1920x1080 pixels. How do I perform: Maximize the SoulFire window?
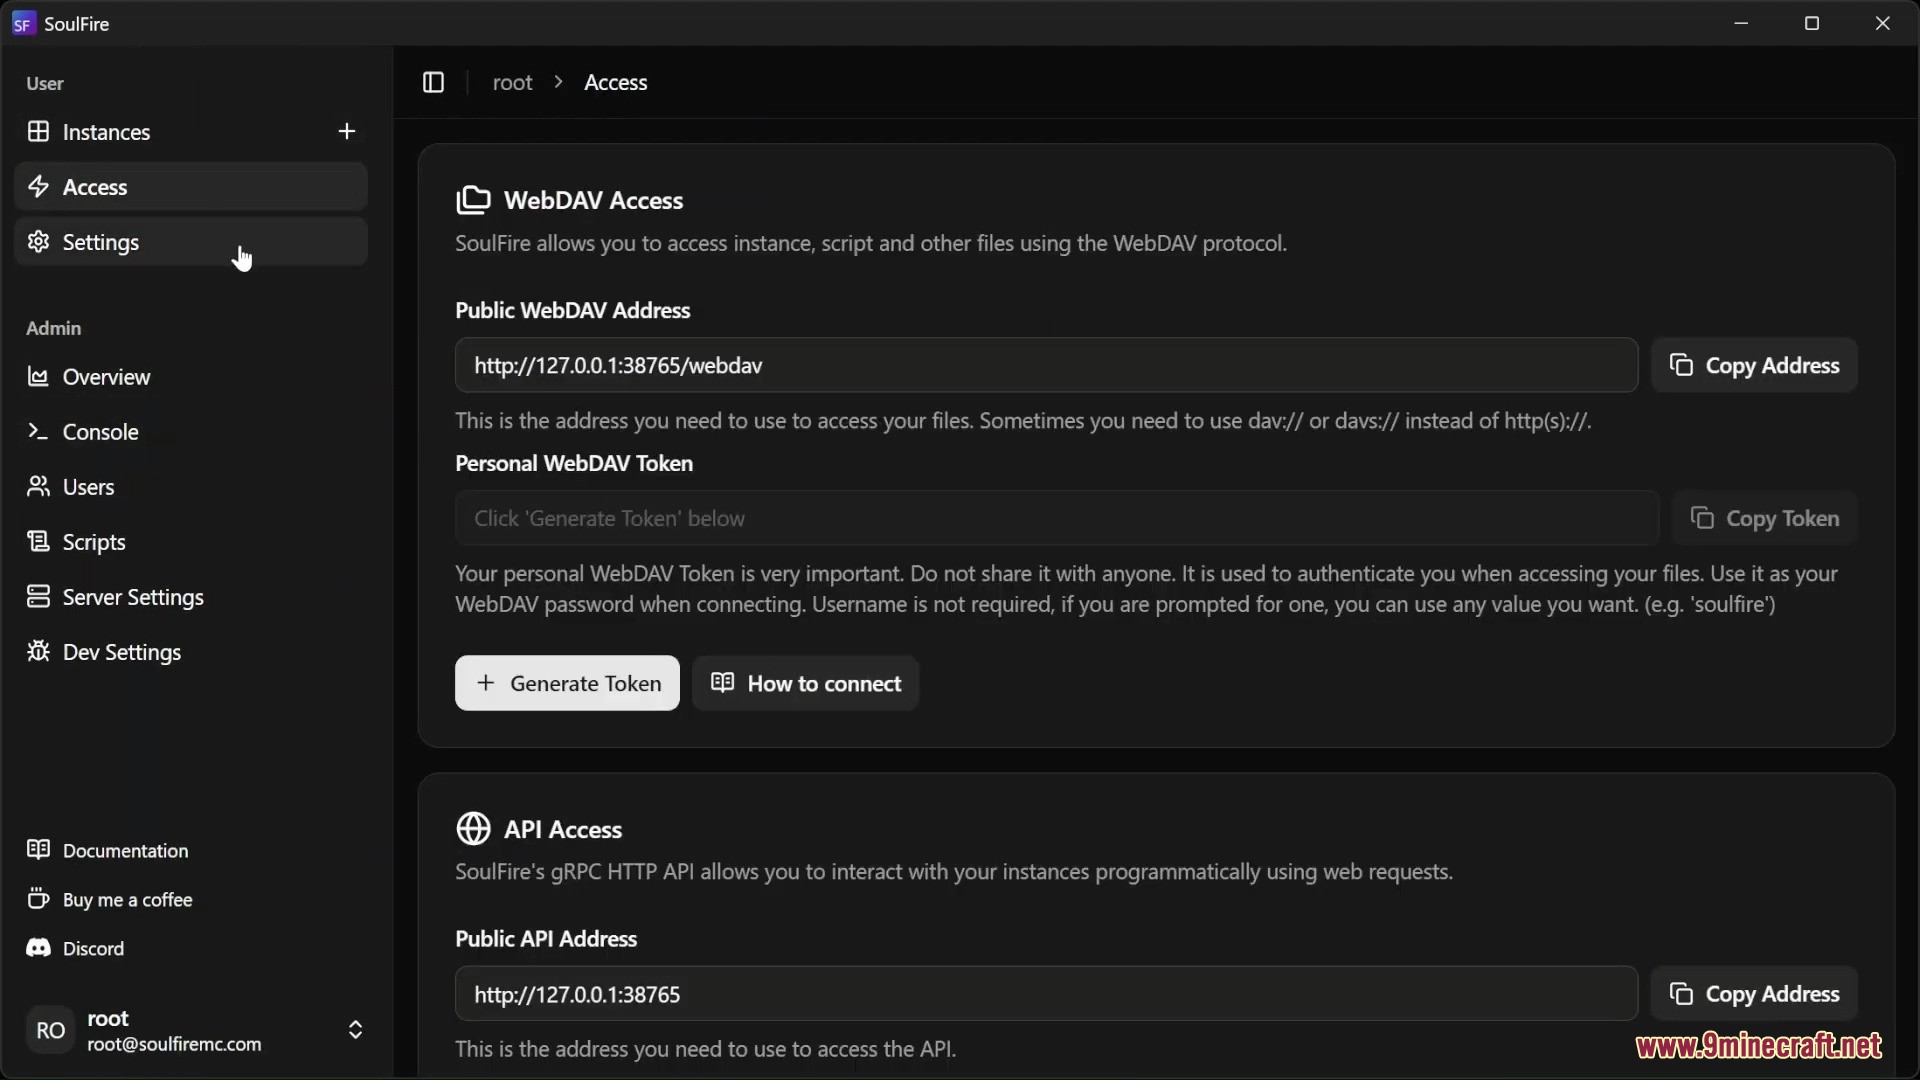point(1812,23)
